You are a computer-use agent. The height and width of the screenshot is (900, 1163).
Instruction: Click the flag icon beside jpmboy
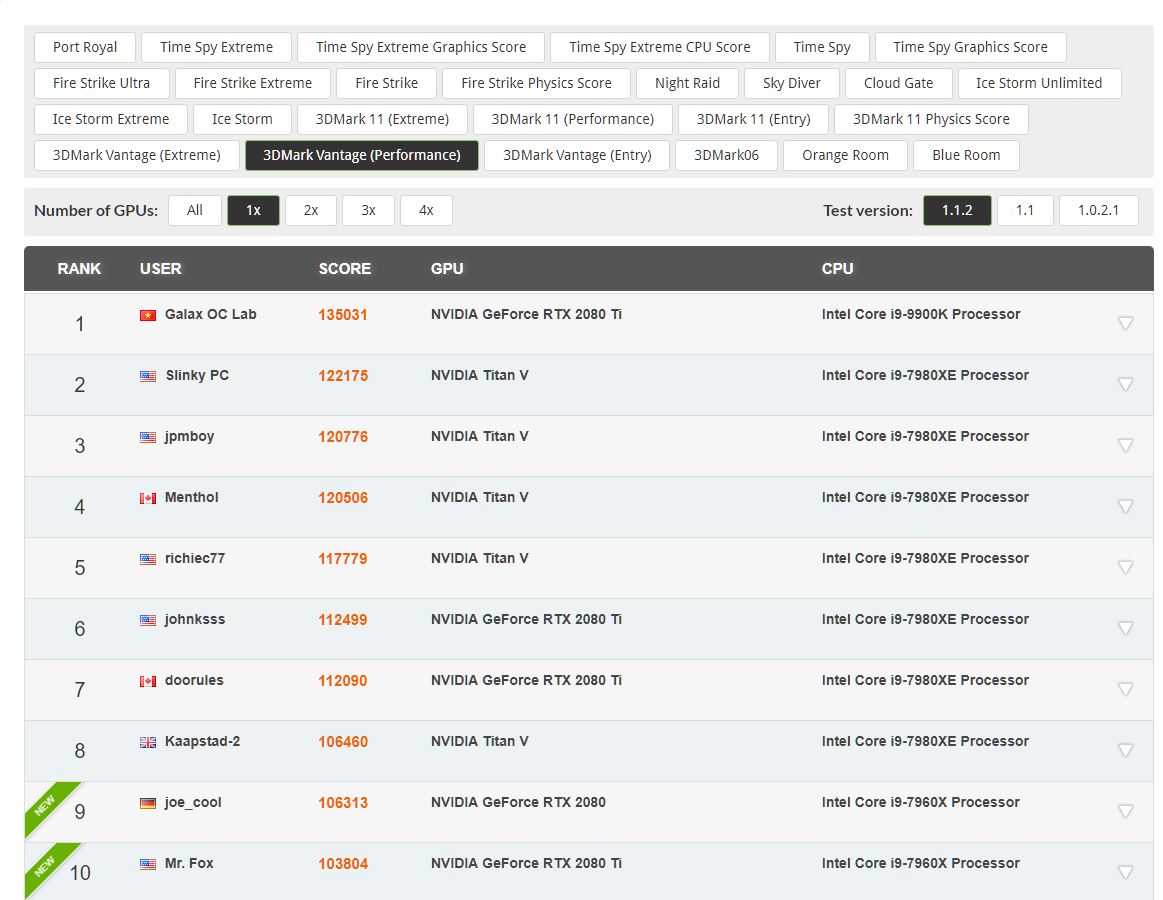click(x=148, y=437)
